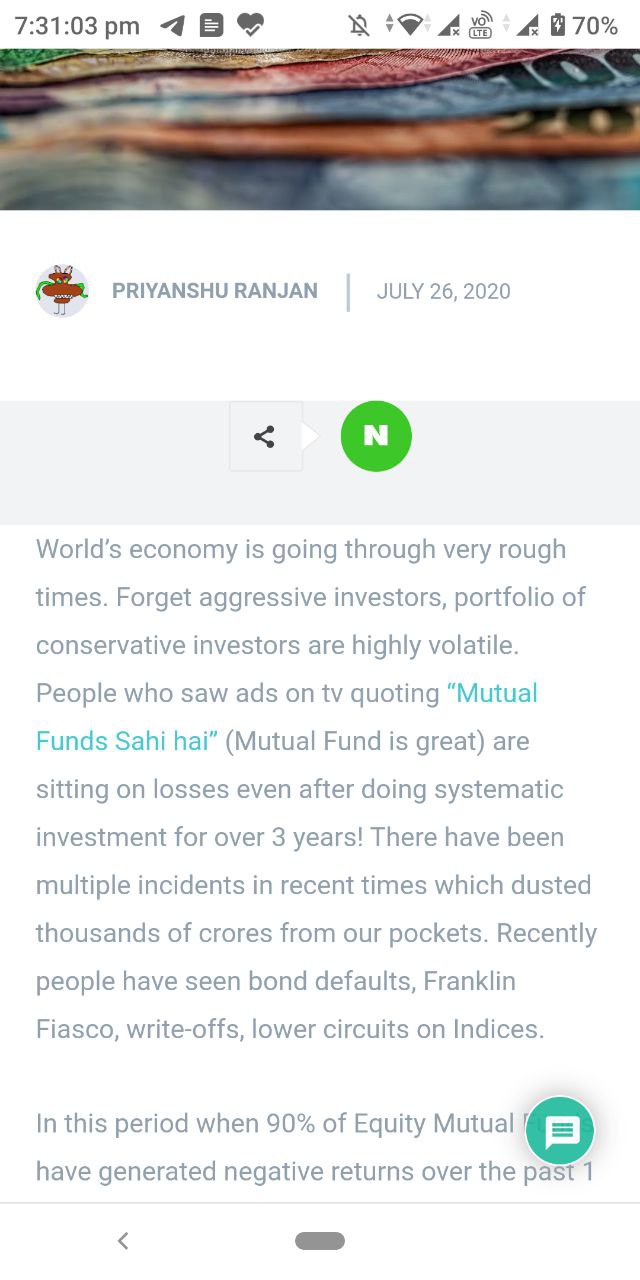Tap the Telegram notification icon
This screenshot has height=1280, width=640.
pyautogui.click(x=173, y=25)
